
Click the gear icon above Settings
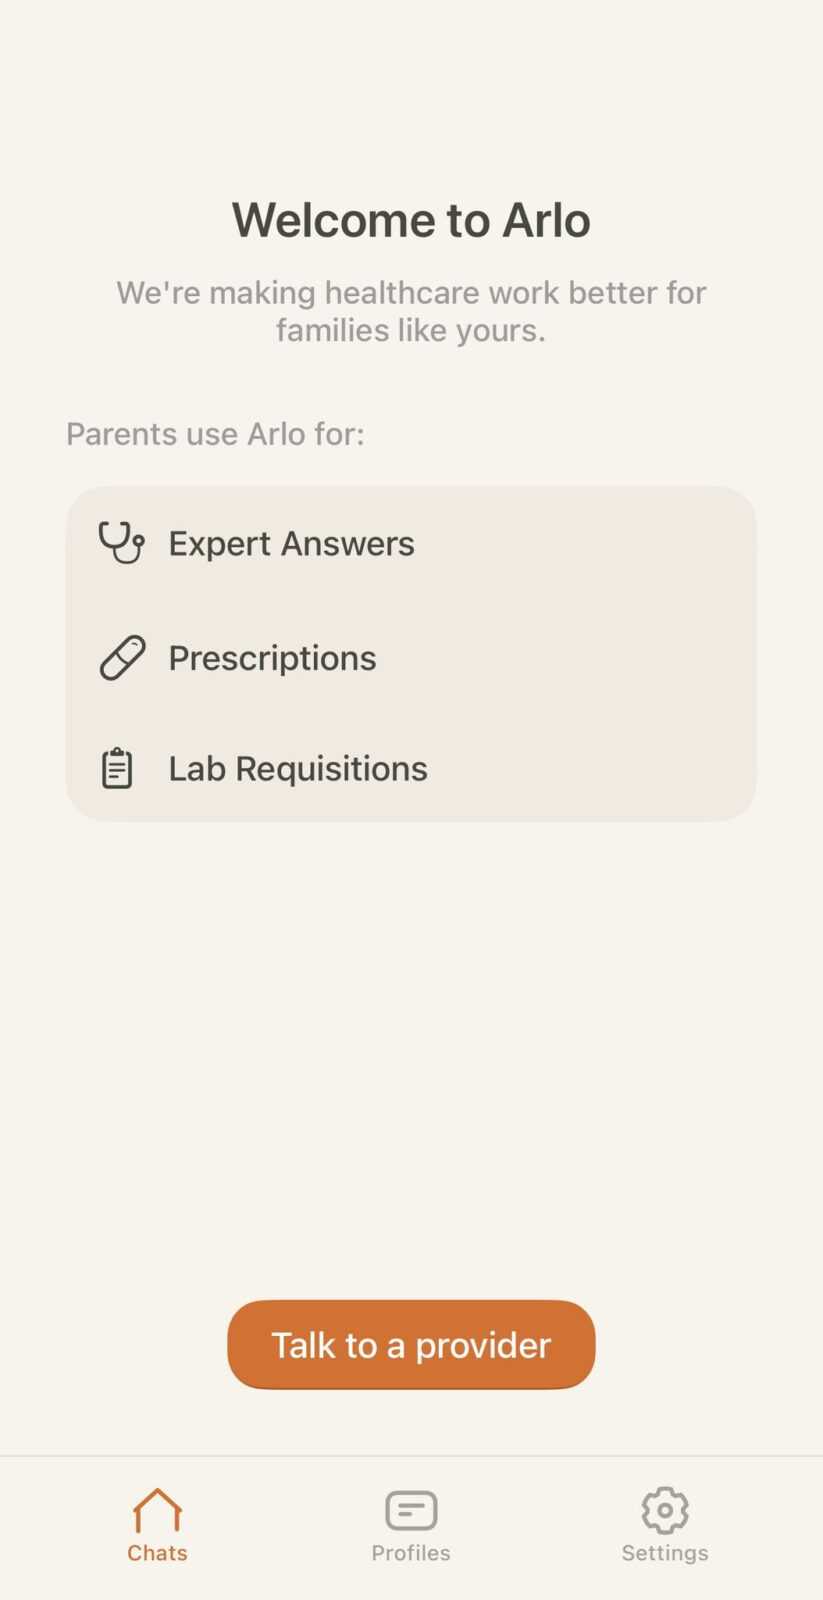coord(665,1510)
